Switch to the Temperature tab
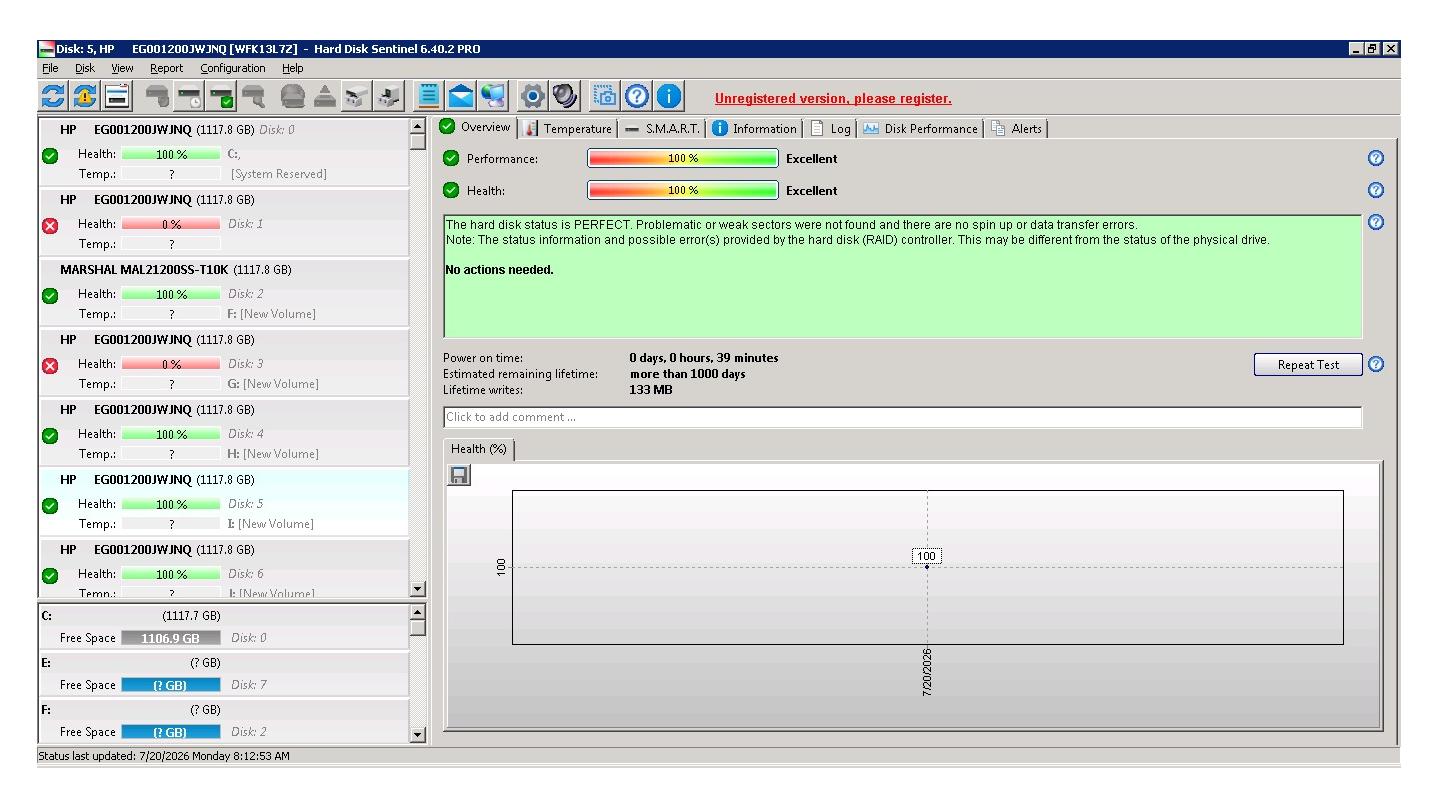The width and height of the screenshot is (1438, 809). [568, 128]
